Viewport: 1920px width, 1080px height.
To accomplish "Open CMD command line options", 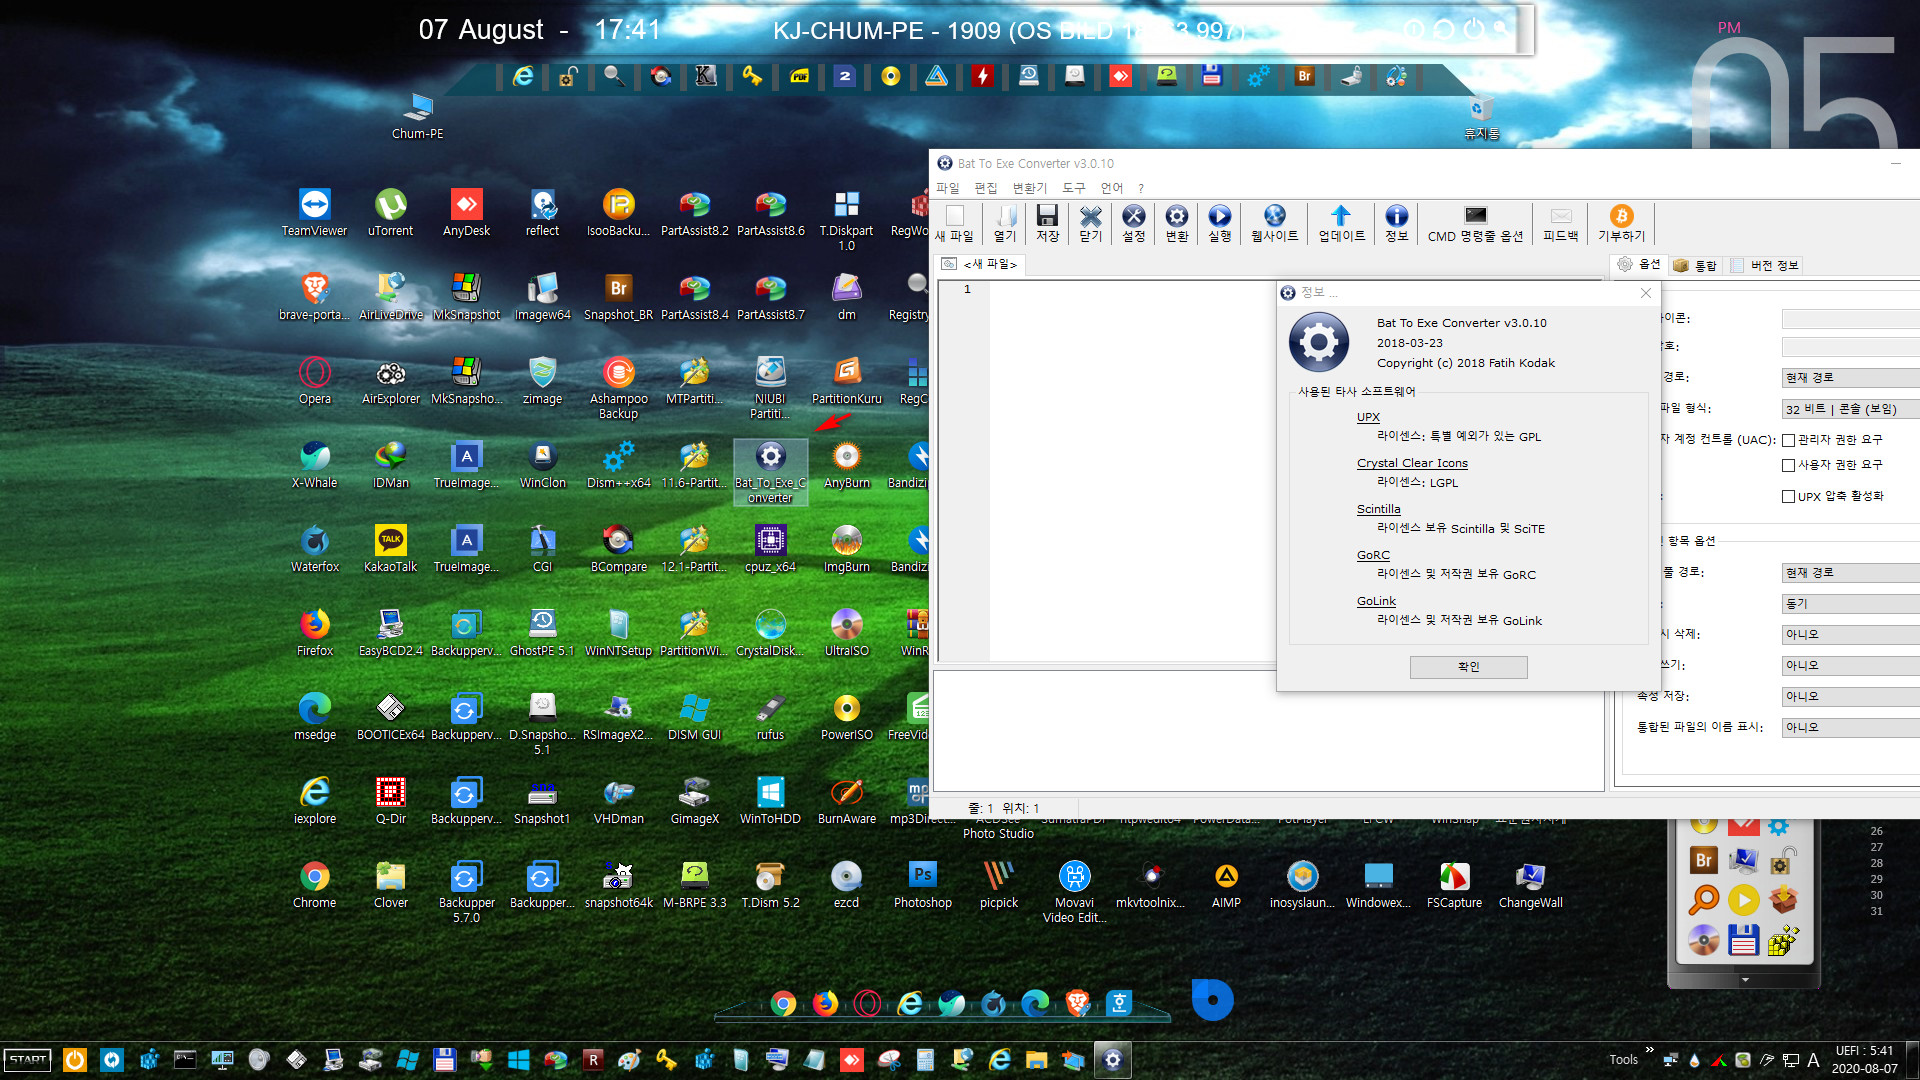I will [x=1475, y=223].
